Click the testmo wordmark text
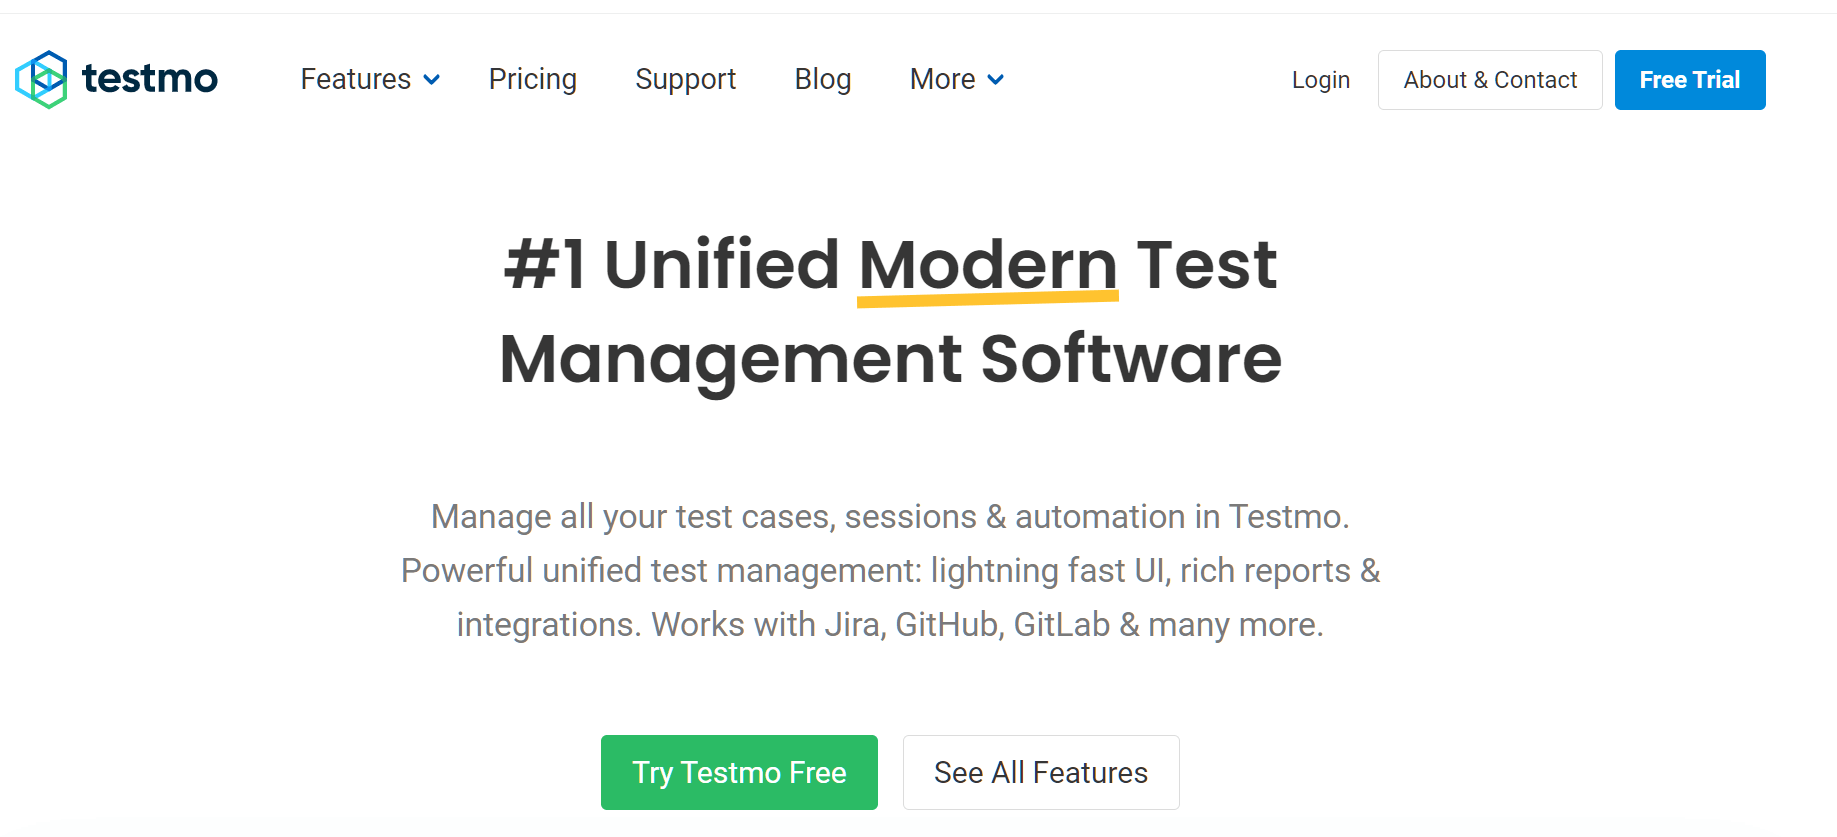The height and width of the screenshot is (837, 1837). coord(150,78)
